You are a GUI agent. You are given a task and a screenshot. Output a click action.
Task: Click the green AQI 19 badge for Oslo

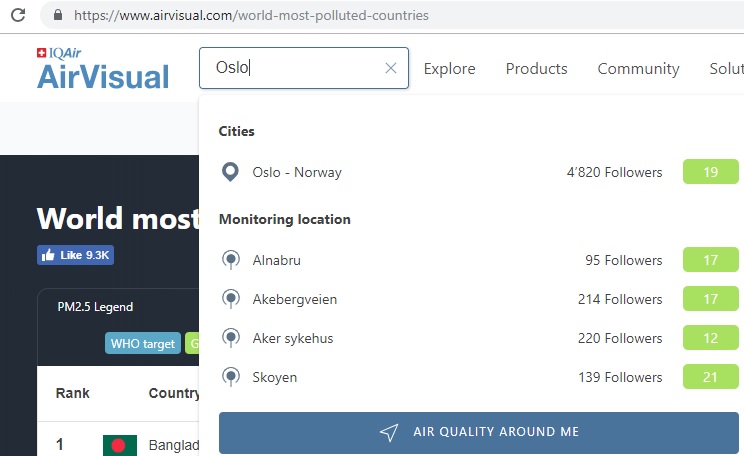711,172
